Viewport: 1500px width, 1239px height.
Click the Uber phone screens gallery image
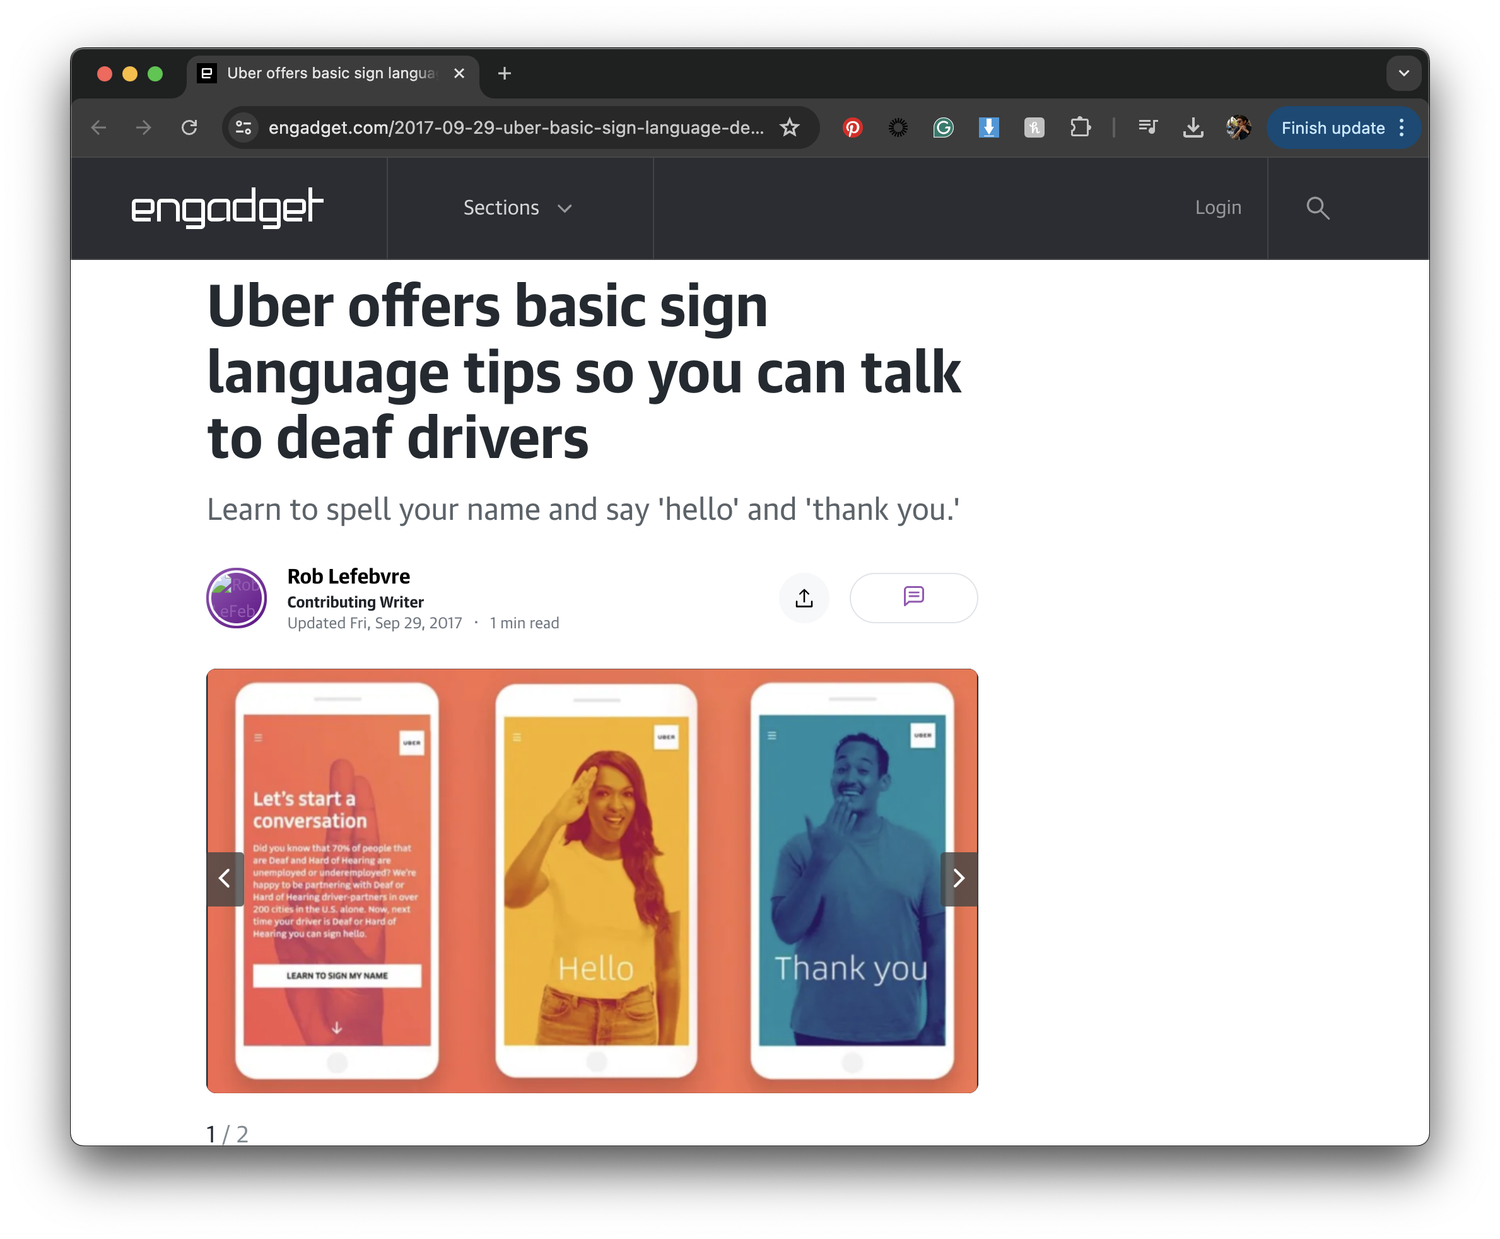coord(592,880)
